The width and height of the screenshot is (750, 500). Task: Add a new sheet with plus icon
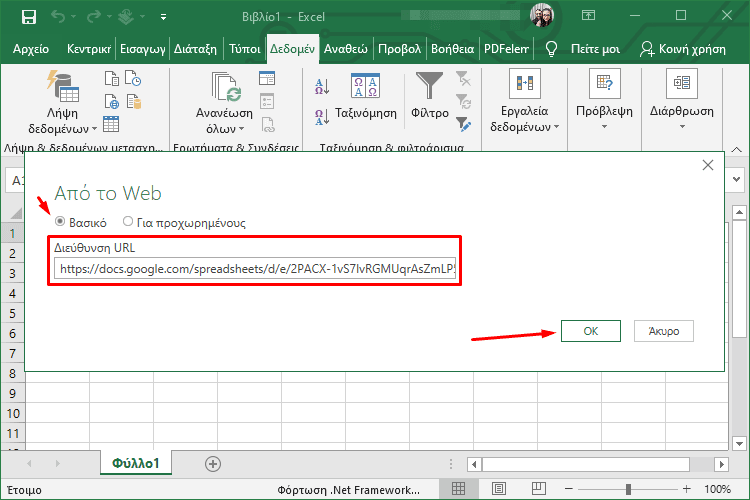coord(213,464)
